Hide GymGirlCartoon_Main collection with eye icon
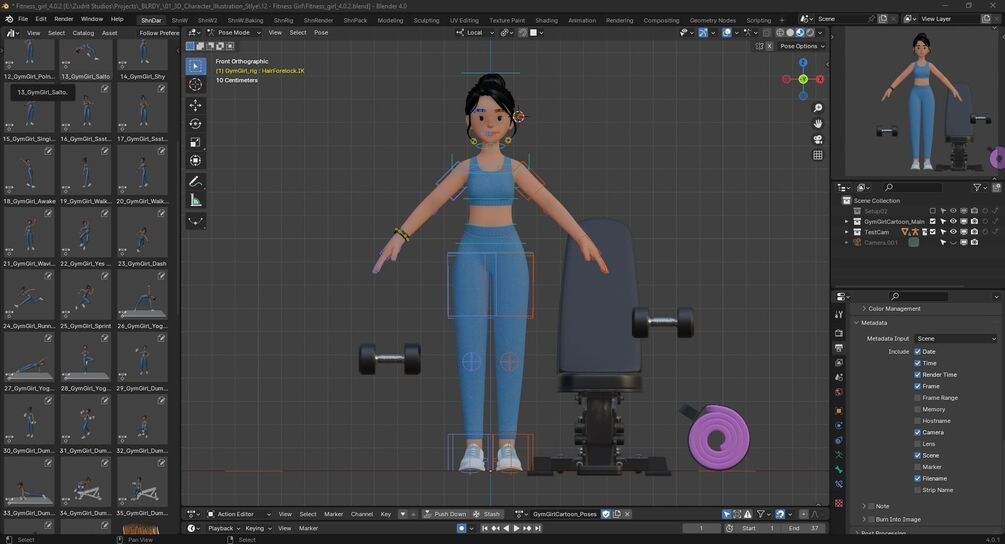 tap(953, 221)
